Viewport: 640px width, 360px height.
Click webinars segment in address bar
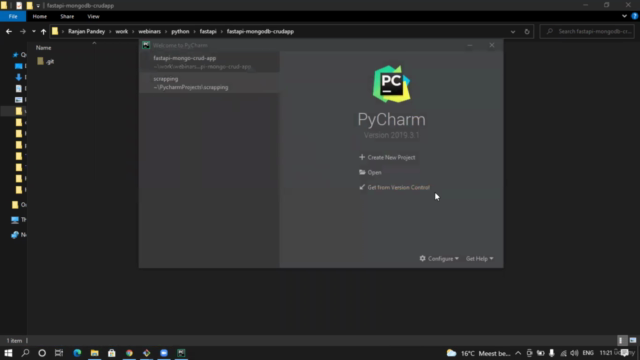pyautogui.click(x=149, y=31)
